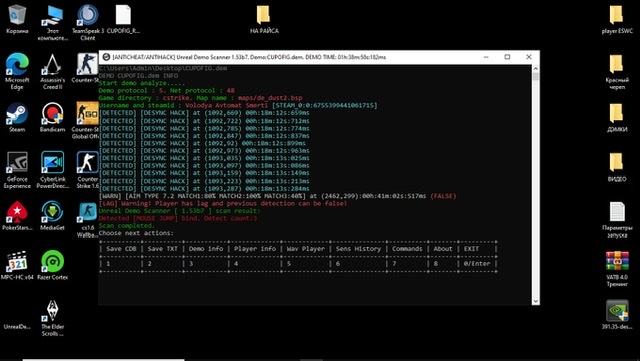Screen dimensions: 640x361
Task: Click the 0/Enter cell in console table
Action: 477,264
